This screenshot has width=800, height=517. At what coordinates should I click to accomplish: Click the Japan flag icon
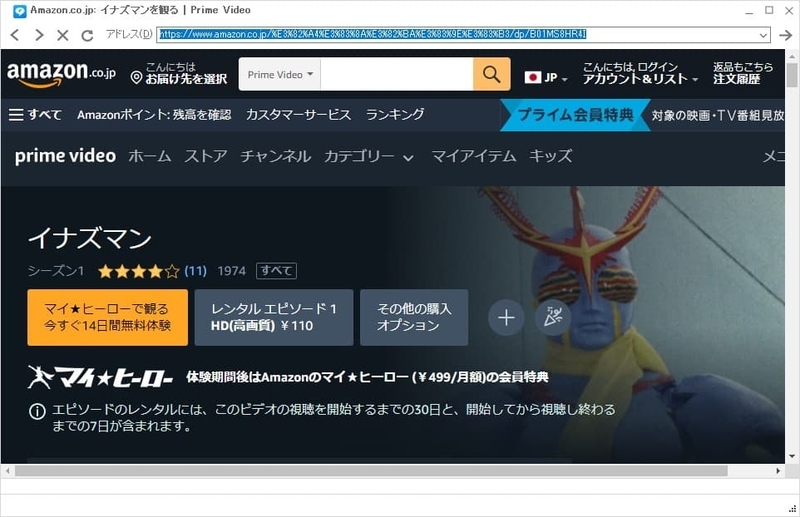(533, 78)
